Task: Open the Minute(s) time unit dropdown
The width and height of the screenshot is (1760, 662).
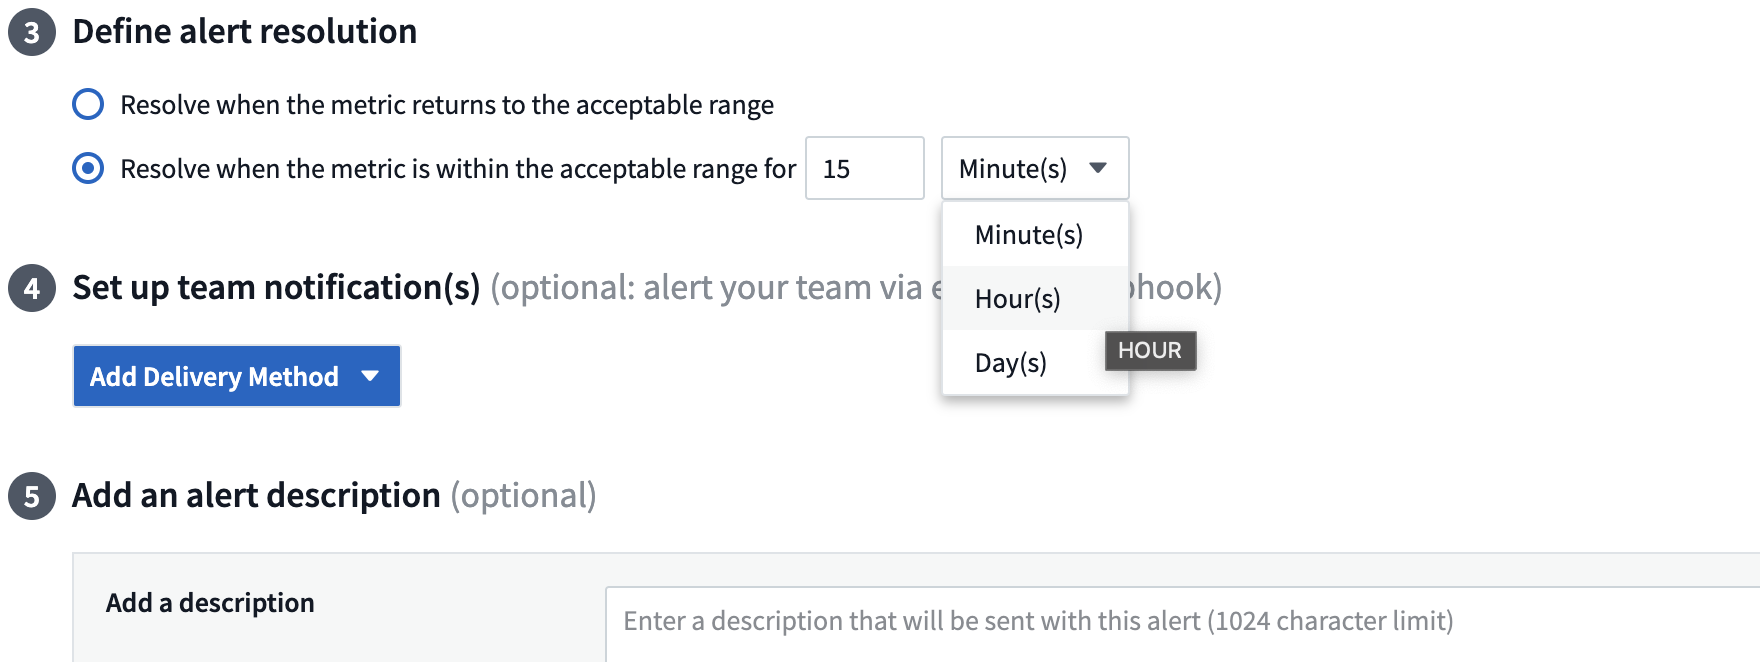Action: 1034,168
